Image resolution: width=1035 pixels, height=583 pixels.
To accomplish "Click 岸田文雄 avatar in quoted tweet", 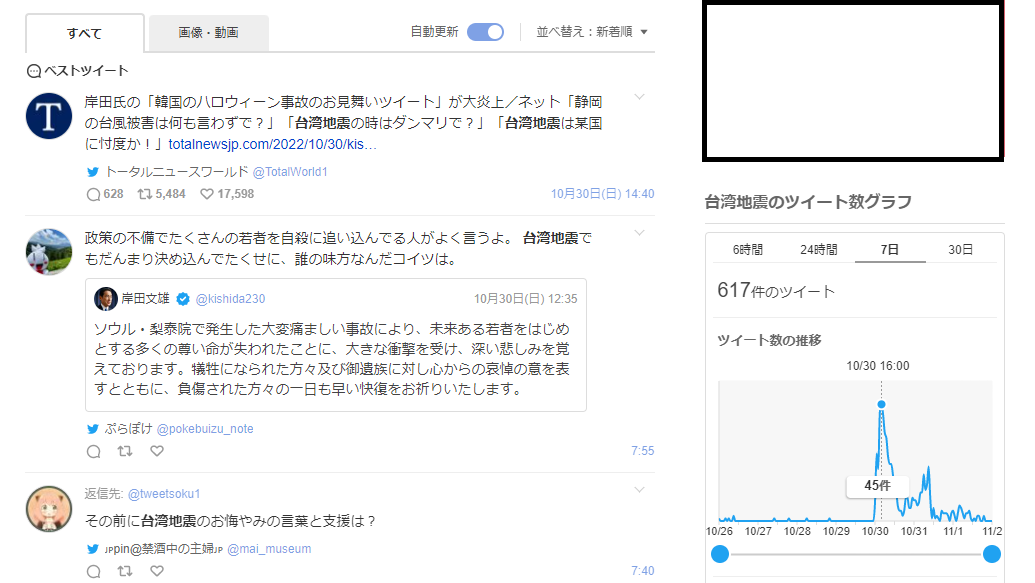I will [x=106, y=299].
